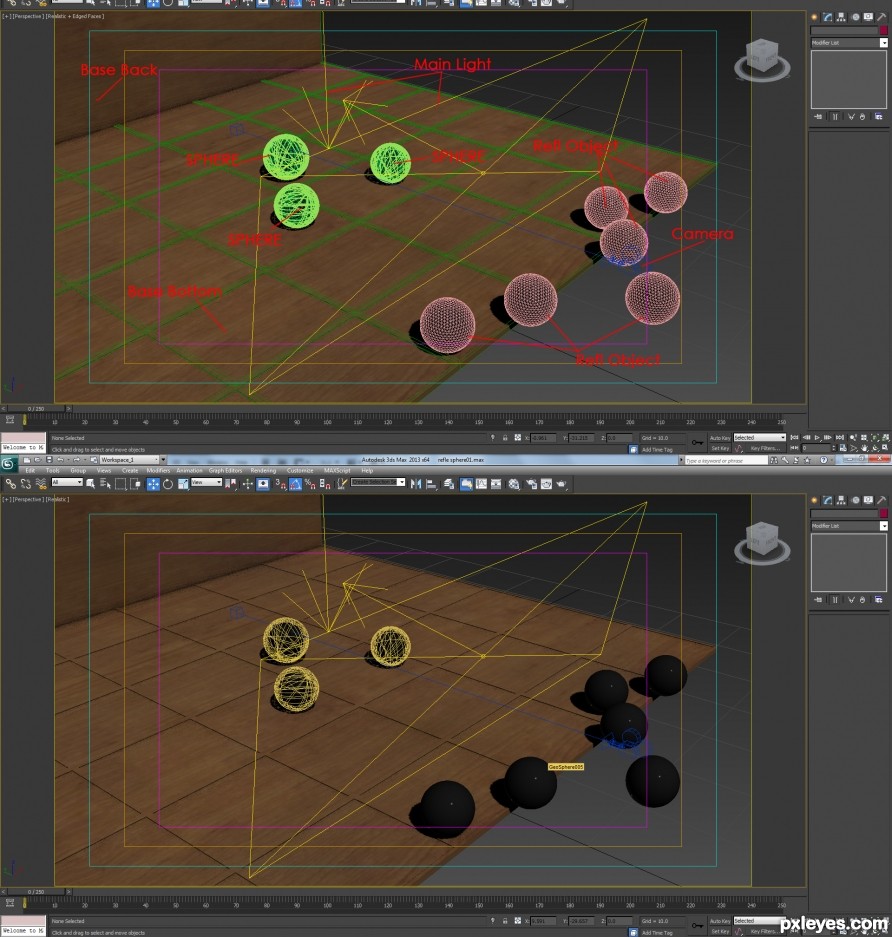The height and width of the screenshot is (937, 892).
Task: Open the Render Setup dialog icon
Action: [x=531, y=483]
